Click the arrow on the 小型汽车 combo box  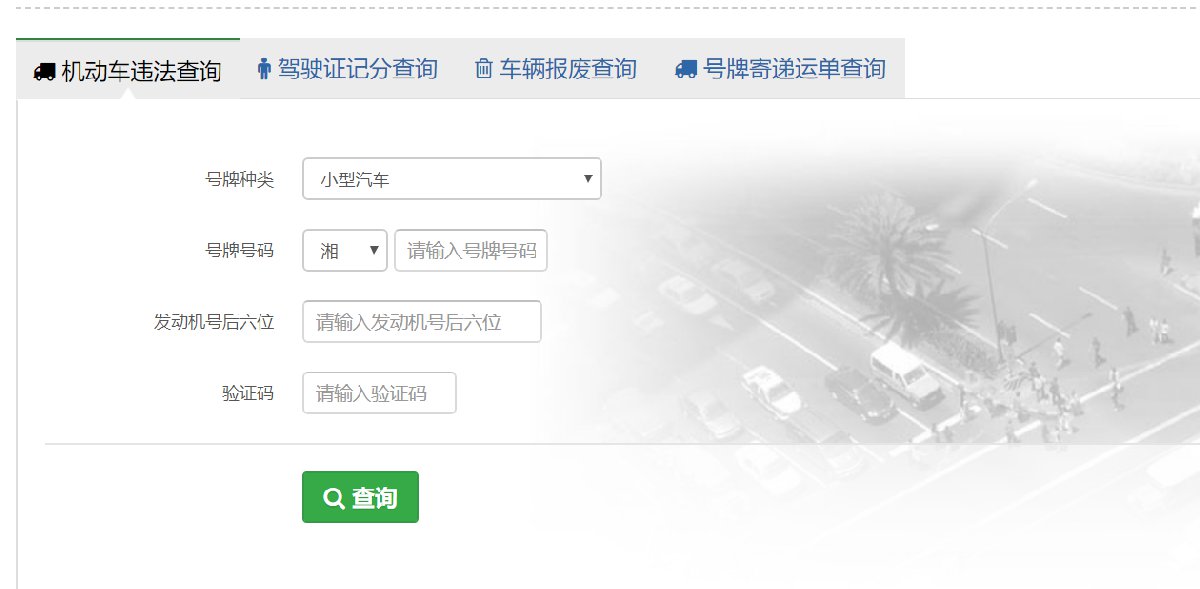(x=587, y=179)
